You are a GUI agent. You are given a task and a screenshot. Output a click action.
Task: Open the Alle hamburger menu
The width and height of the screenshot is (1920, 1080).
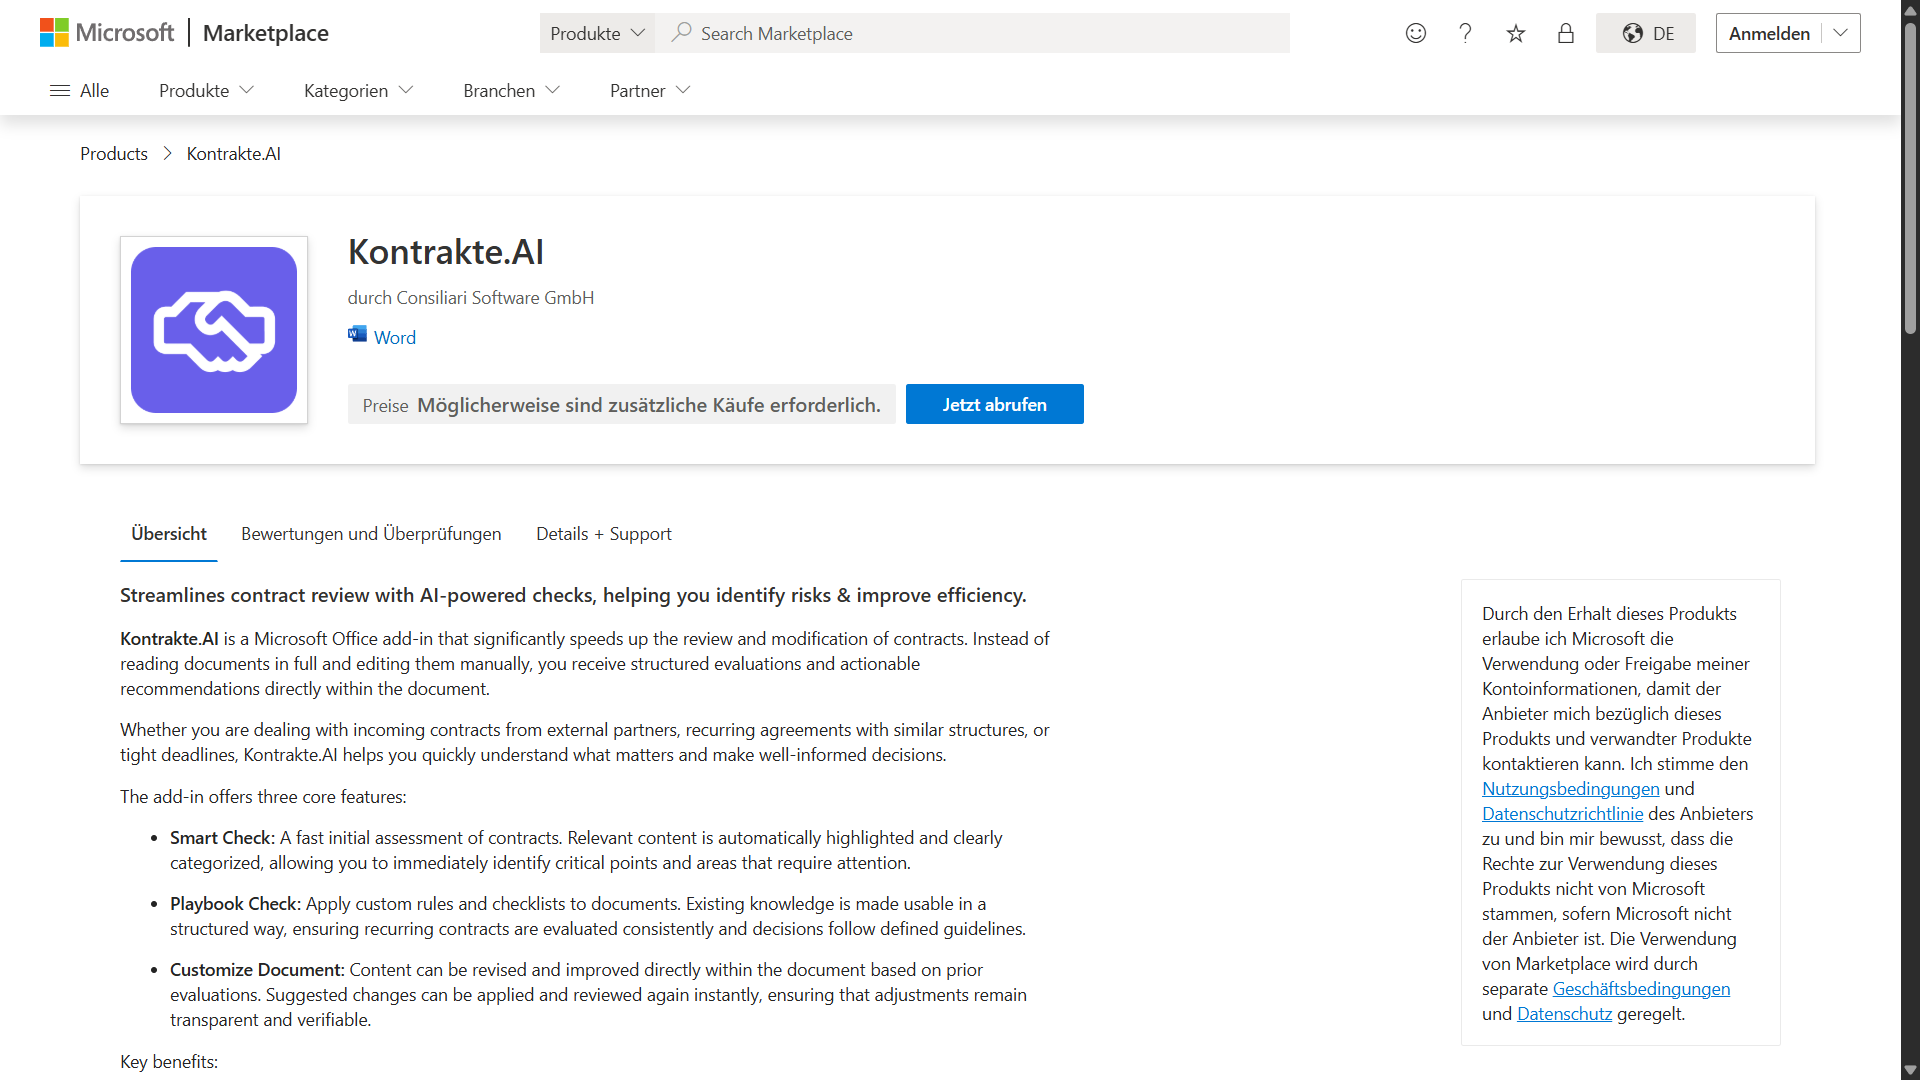pyautogui.click(x=79, y=90)
